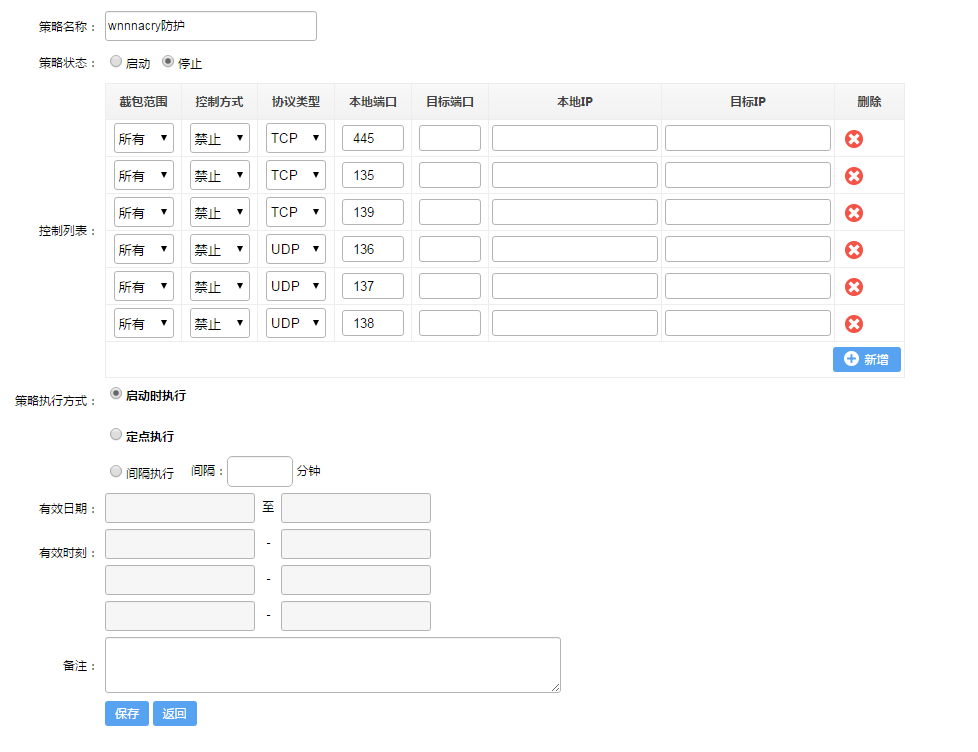Delete the UDP port 138 rule
The width and height of the screenshot is (978, 752).
(854, 324)
